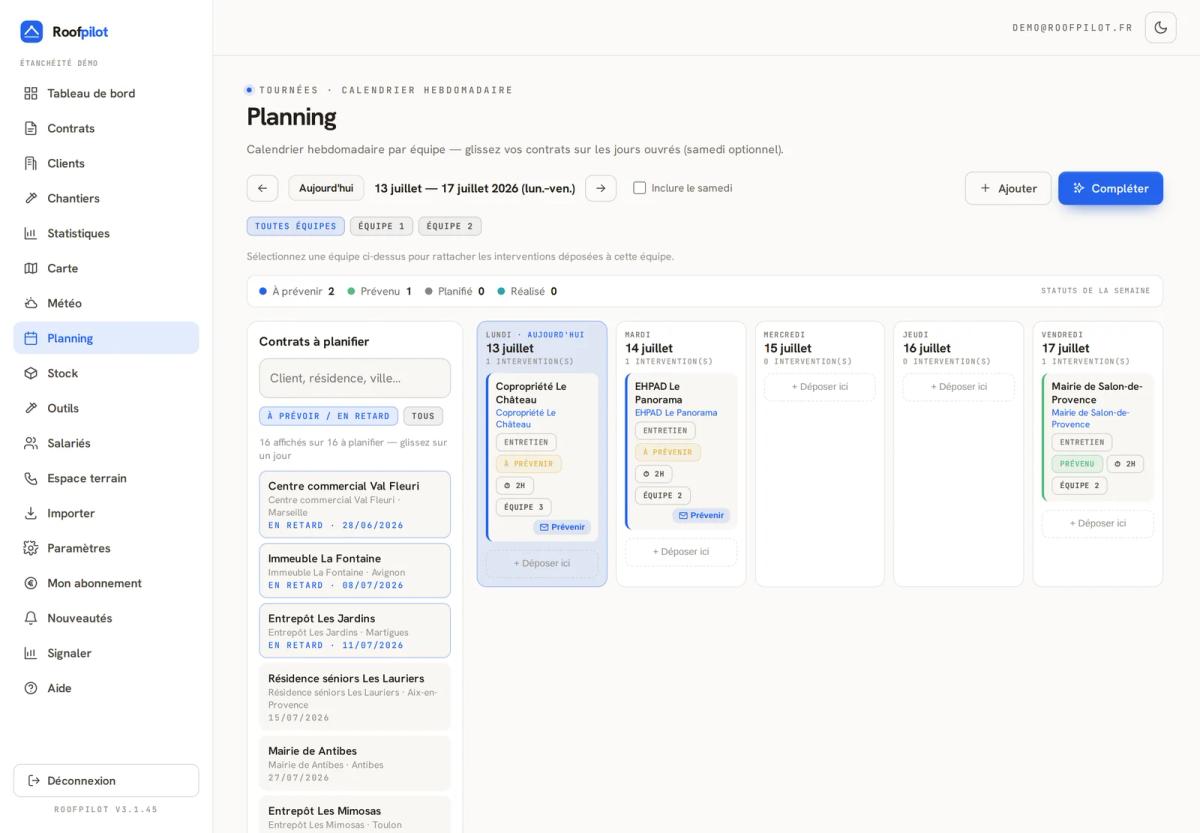Image resolution: width=1200 pixels, height=833 pixels.
Task: Click the Carte map icon
Action: click(31, 268)
